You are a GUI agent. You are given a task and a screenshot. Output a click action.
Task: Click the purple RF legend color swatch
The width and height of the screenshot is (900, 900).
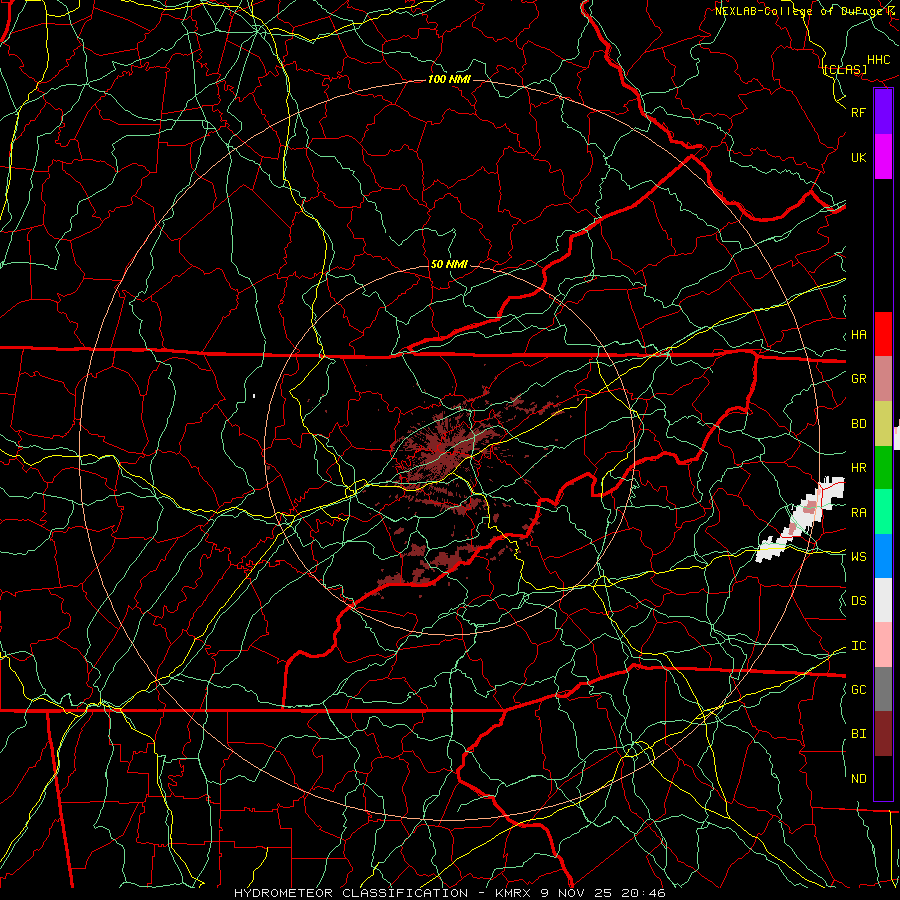click(883, 112)
